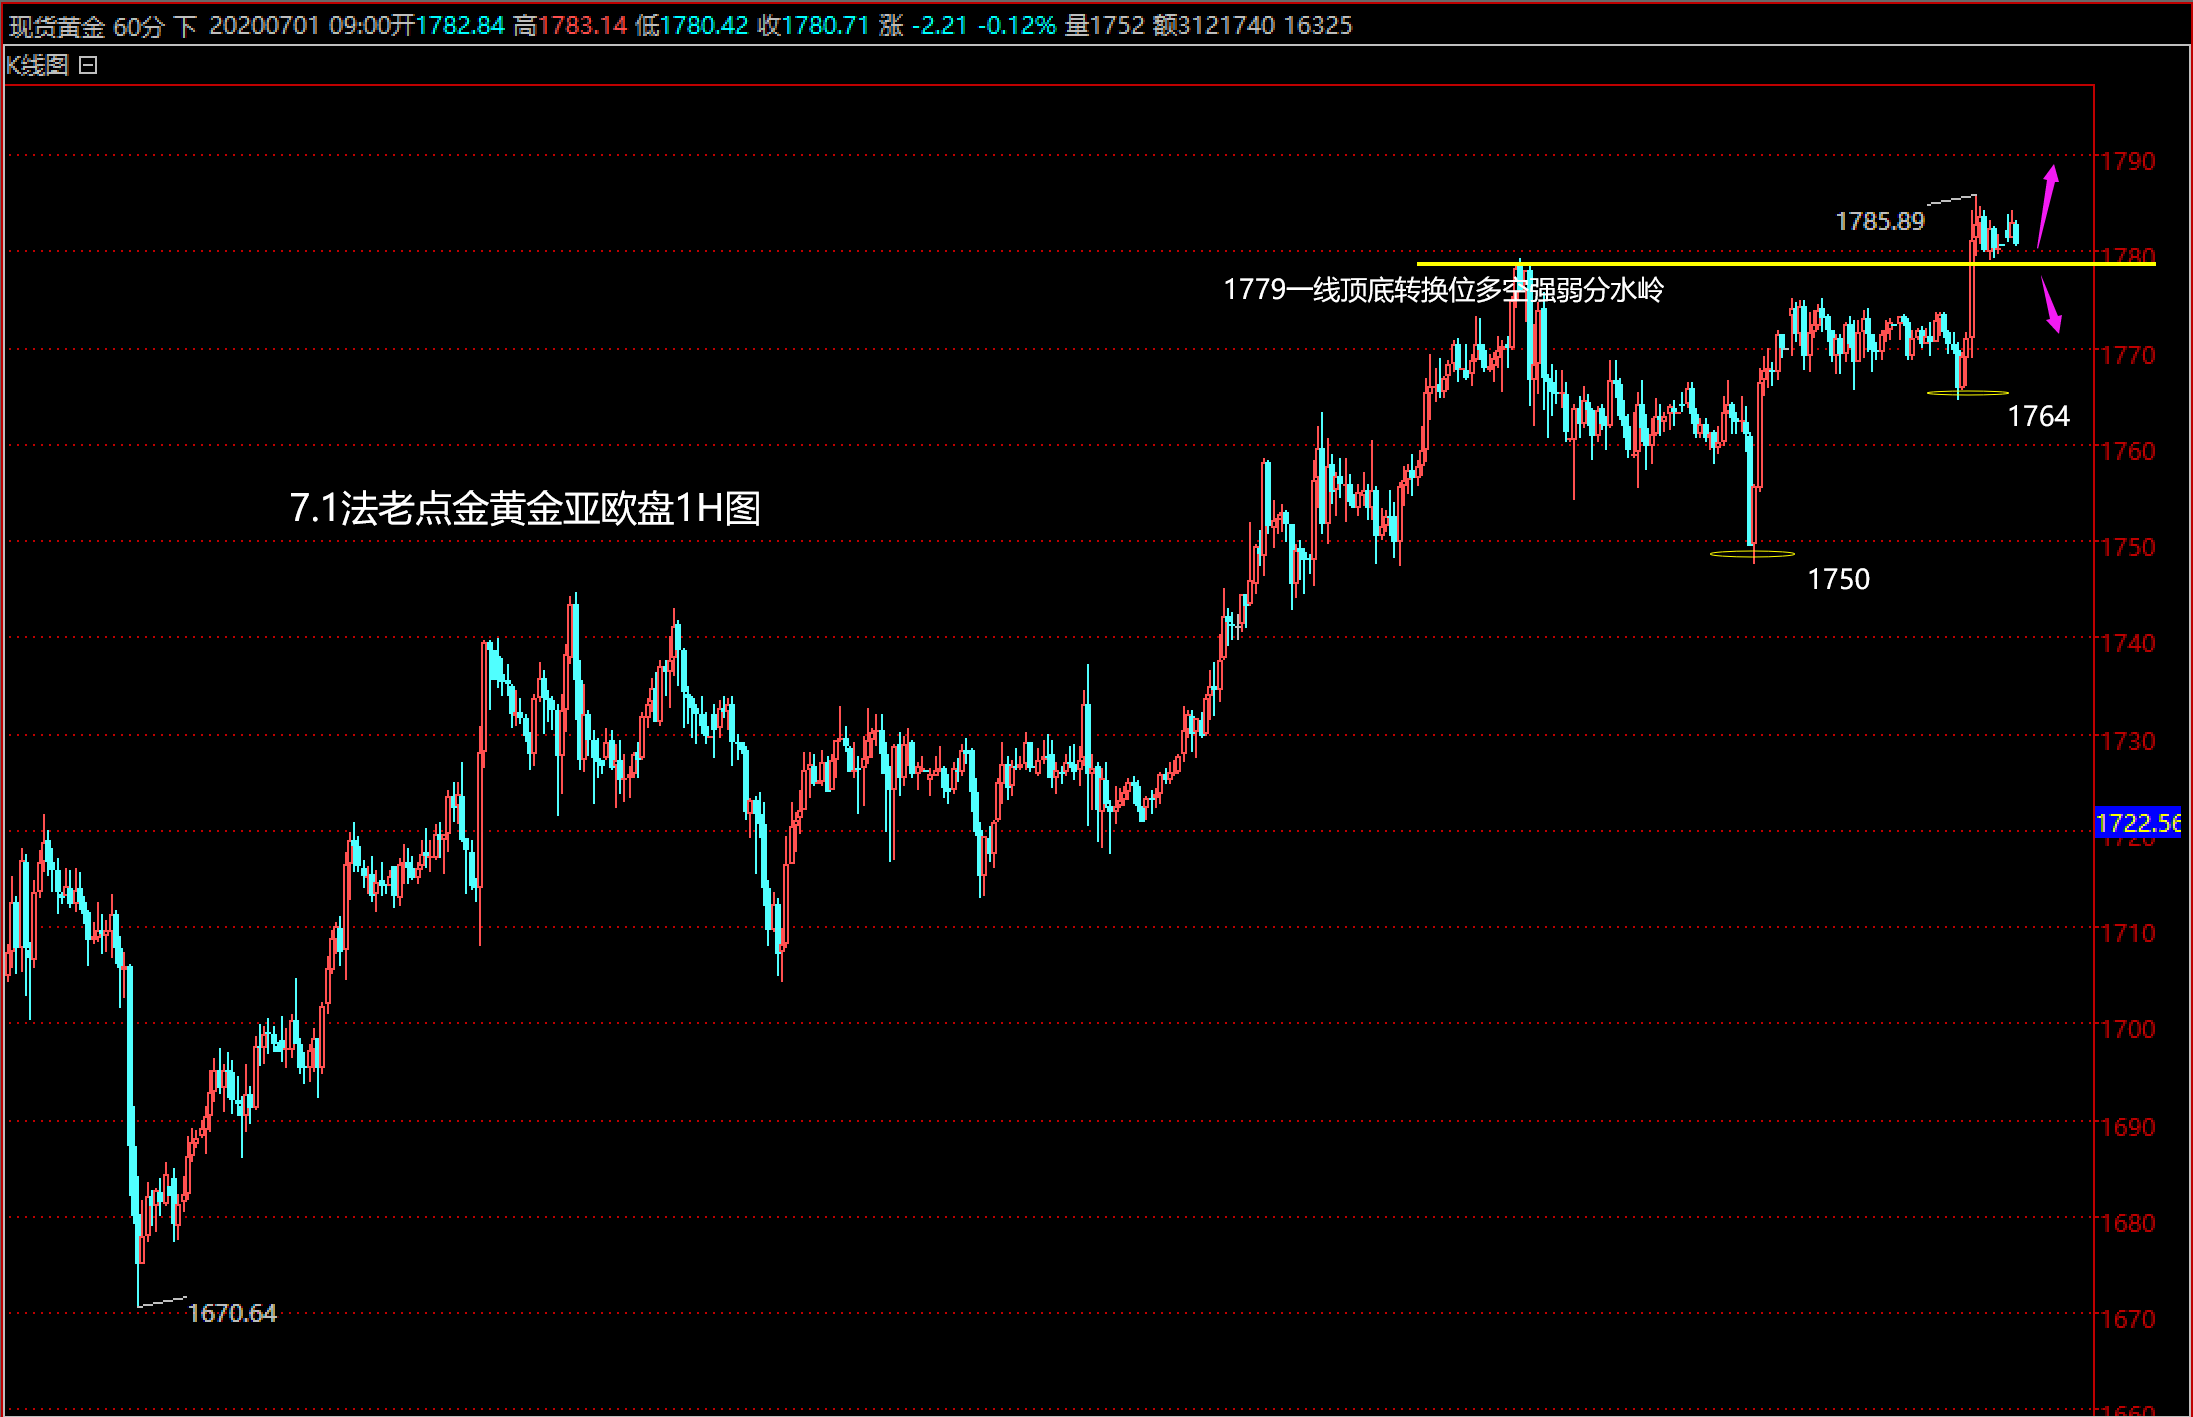The height and width of the screenshot is (1417, 2193).
Task: Select the 1779一线顶底转换位 text annotation
Action: pyautogui.click(x=1443, y=290)
